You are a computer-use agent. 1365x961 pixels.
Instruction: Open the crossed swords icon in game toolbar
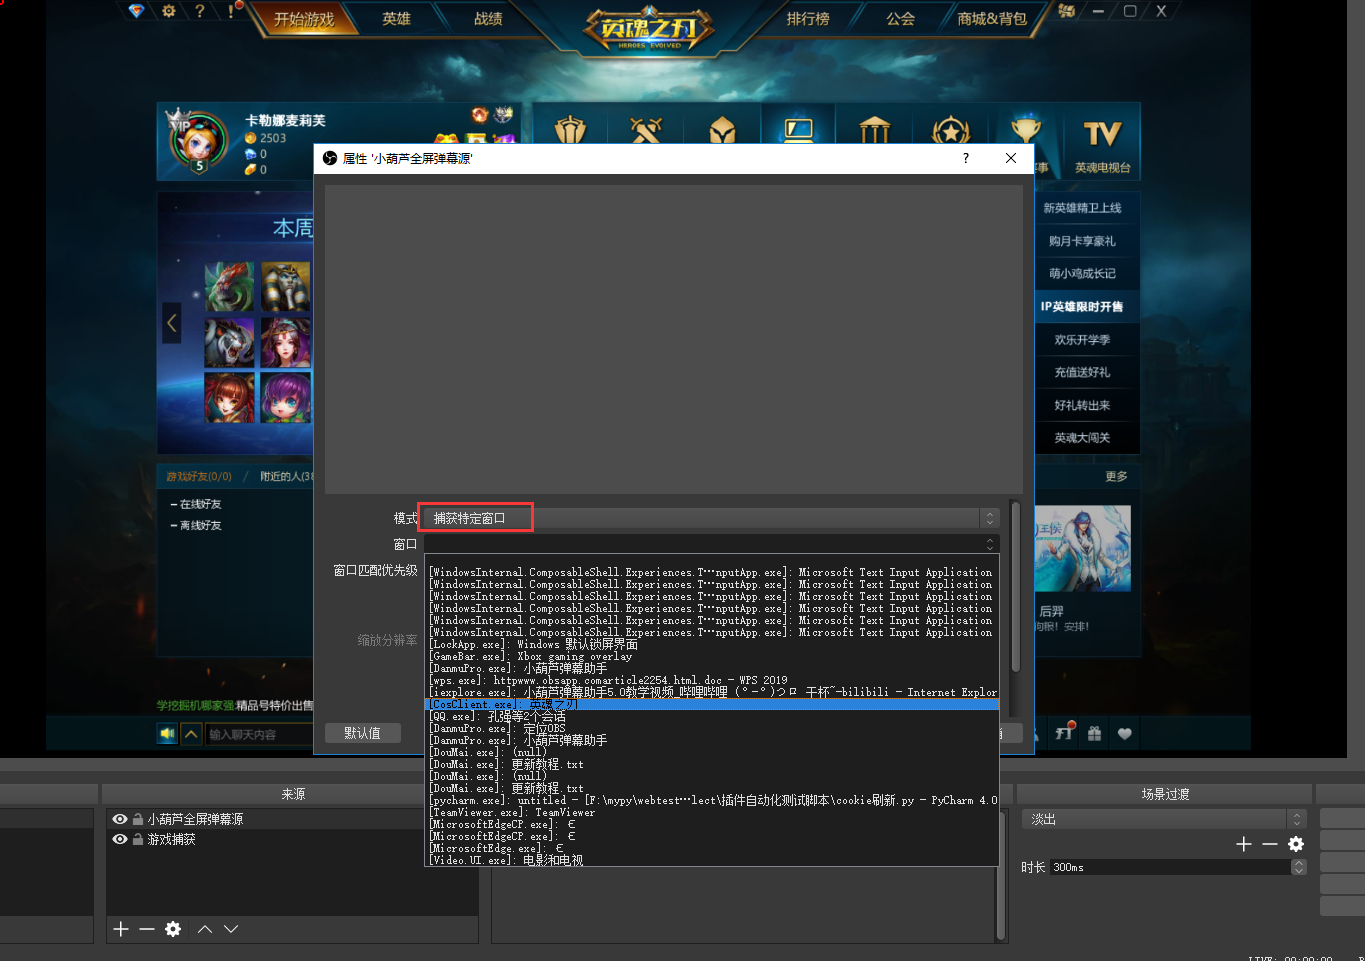pos(646,130)
